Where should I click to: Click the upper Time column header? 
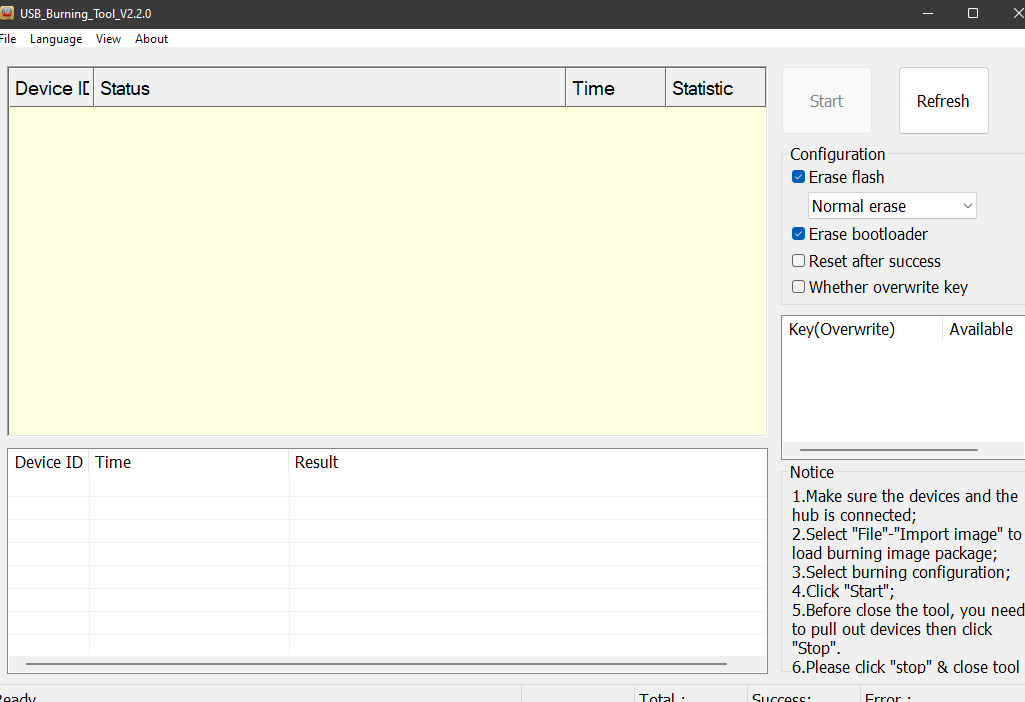tap(616, 88)
